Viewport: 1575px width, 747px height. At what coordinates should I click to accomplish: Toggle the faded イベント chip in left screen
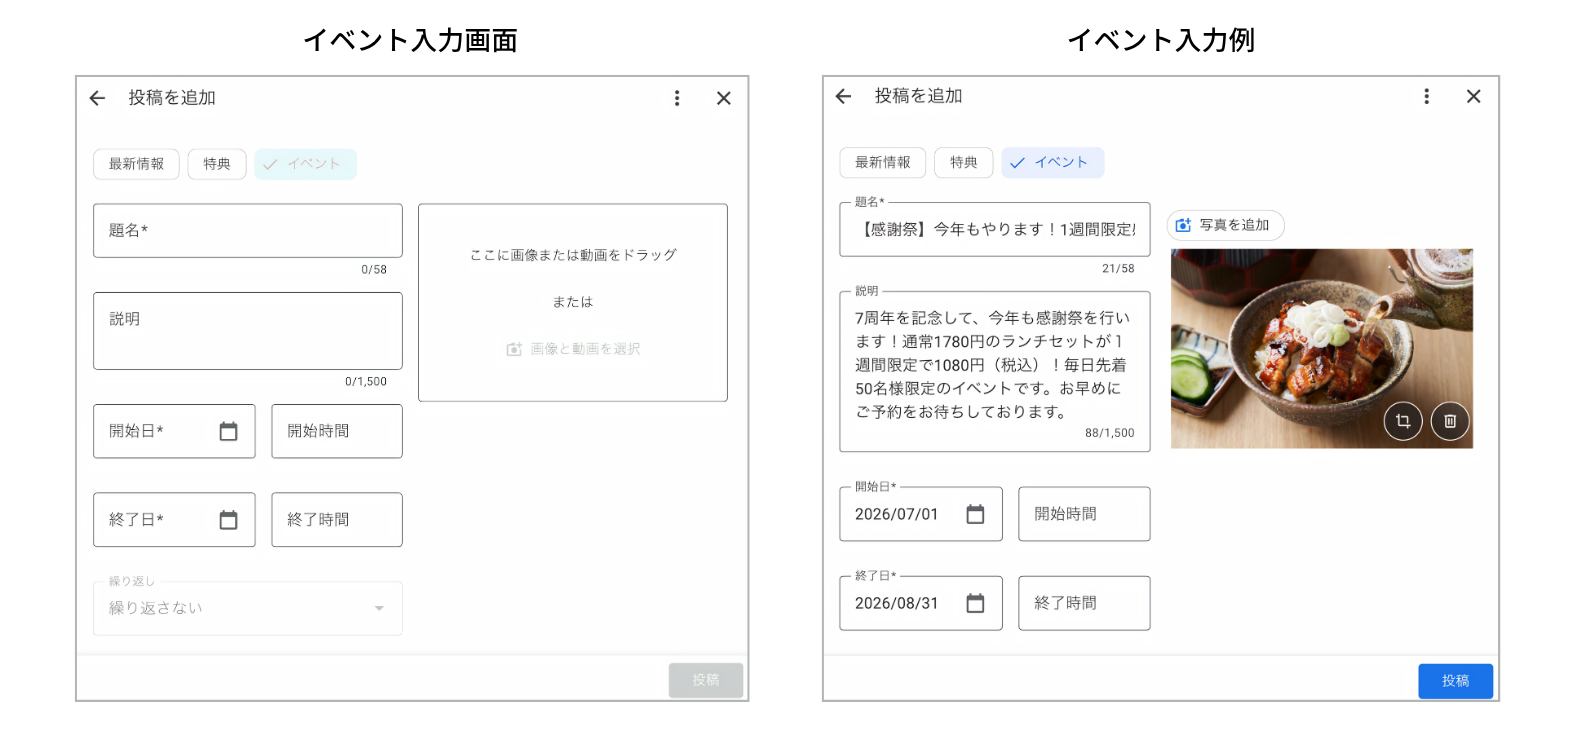pos(305,164)
